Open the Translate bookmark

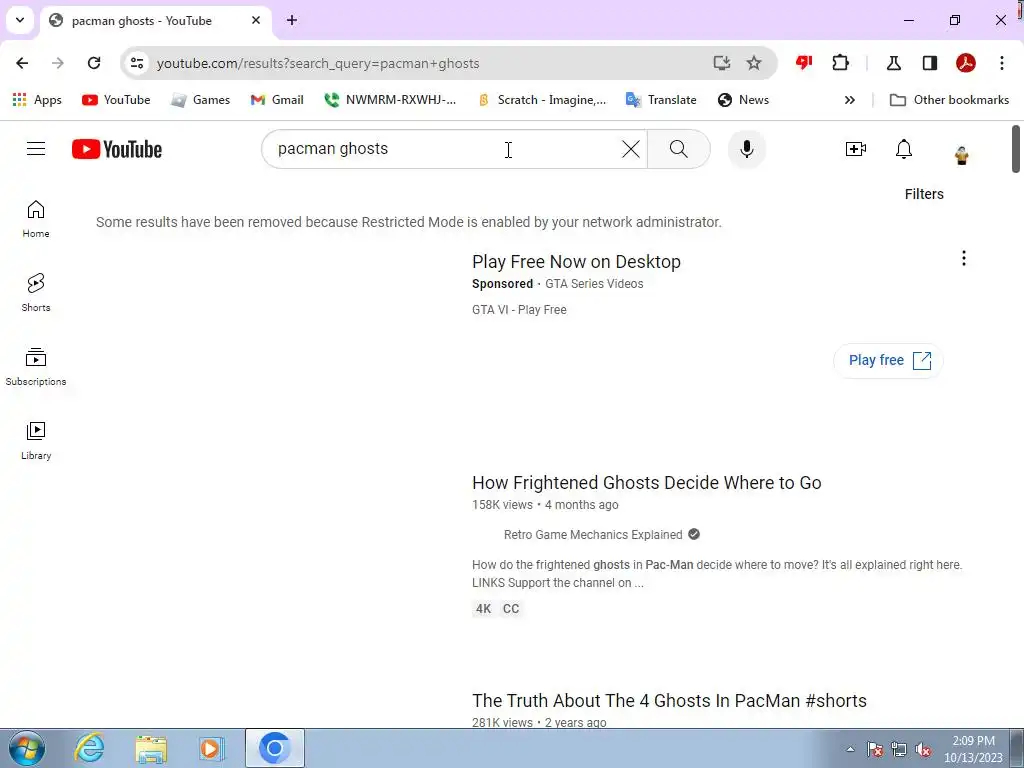pos(661,100)
